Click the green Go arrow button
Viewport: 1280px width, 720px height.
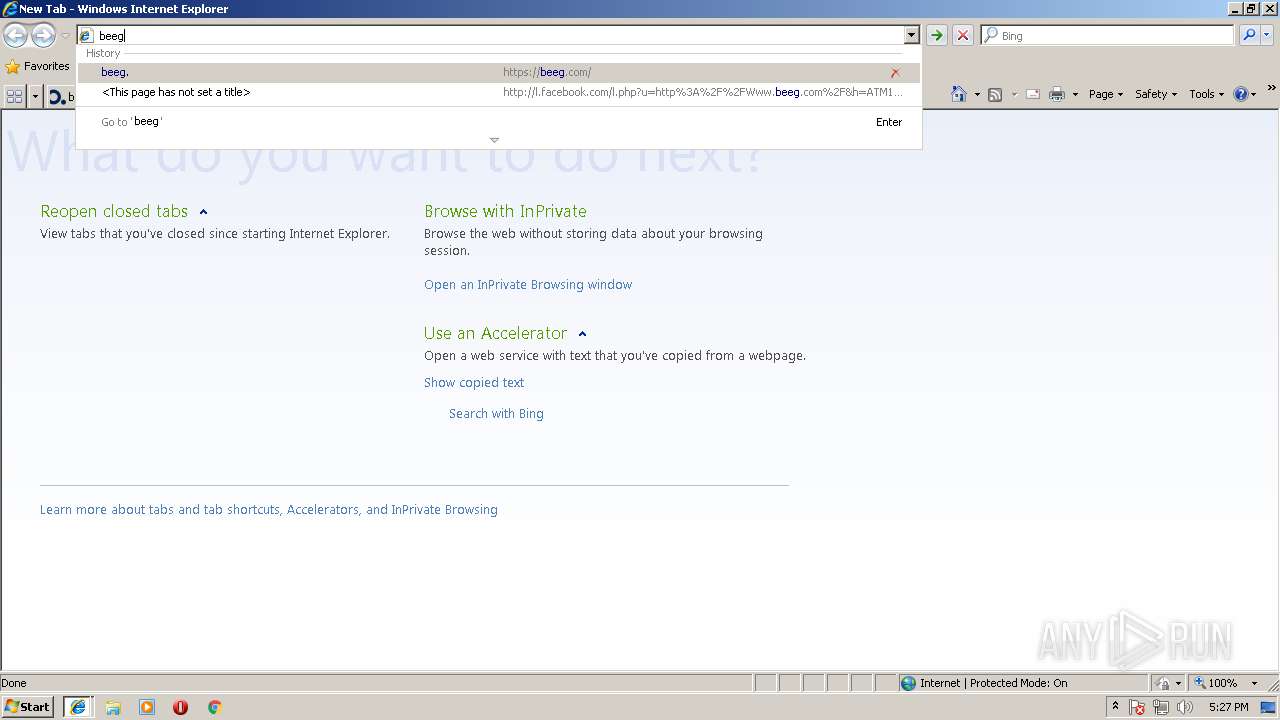[x=936, y=36]
